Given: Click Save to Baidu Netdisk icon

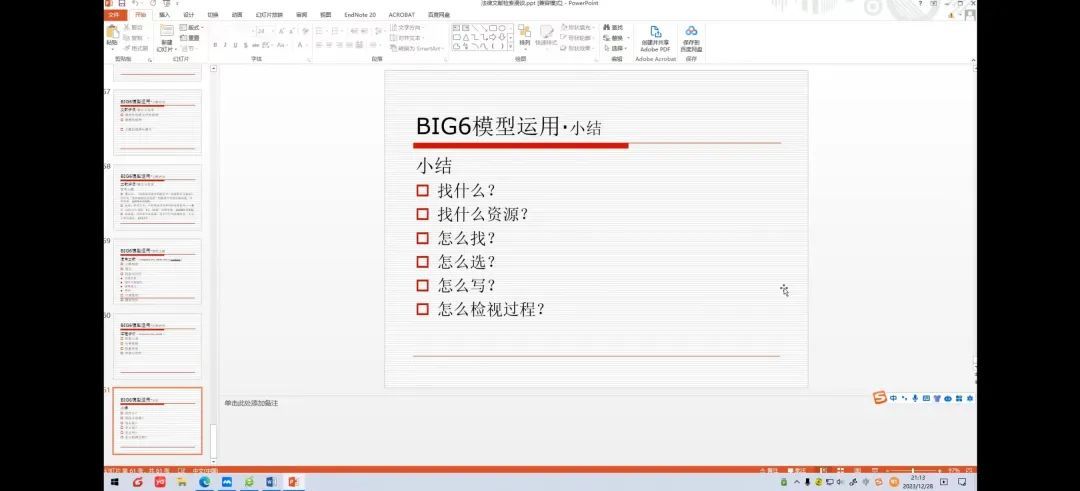Looking at the screenshot, I should tap(691, 37).
